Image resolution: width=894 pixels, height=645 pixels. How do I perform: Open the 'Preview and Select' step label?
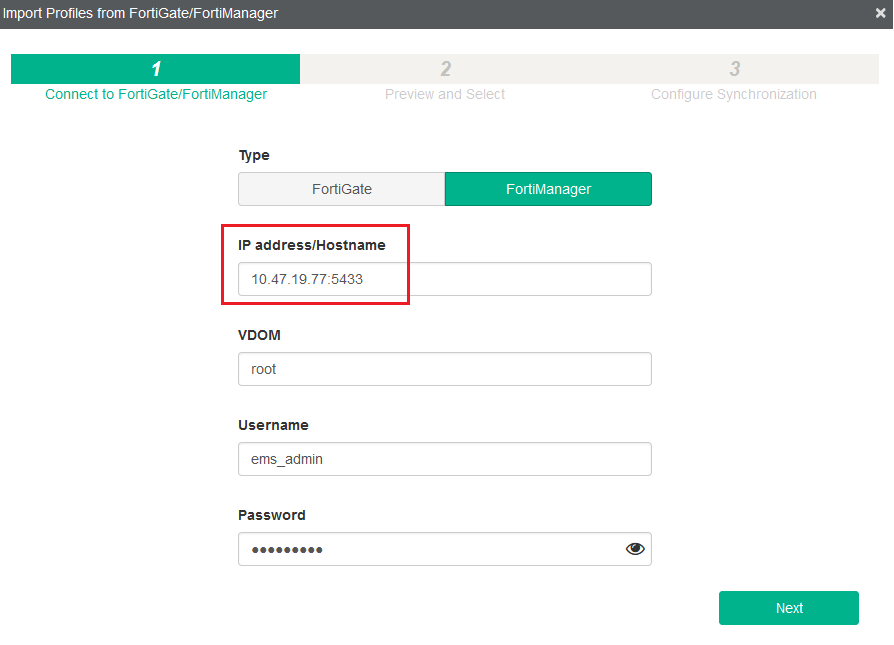pos(445,94)
